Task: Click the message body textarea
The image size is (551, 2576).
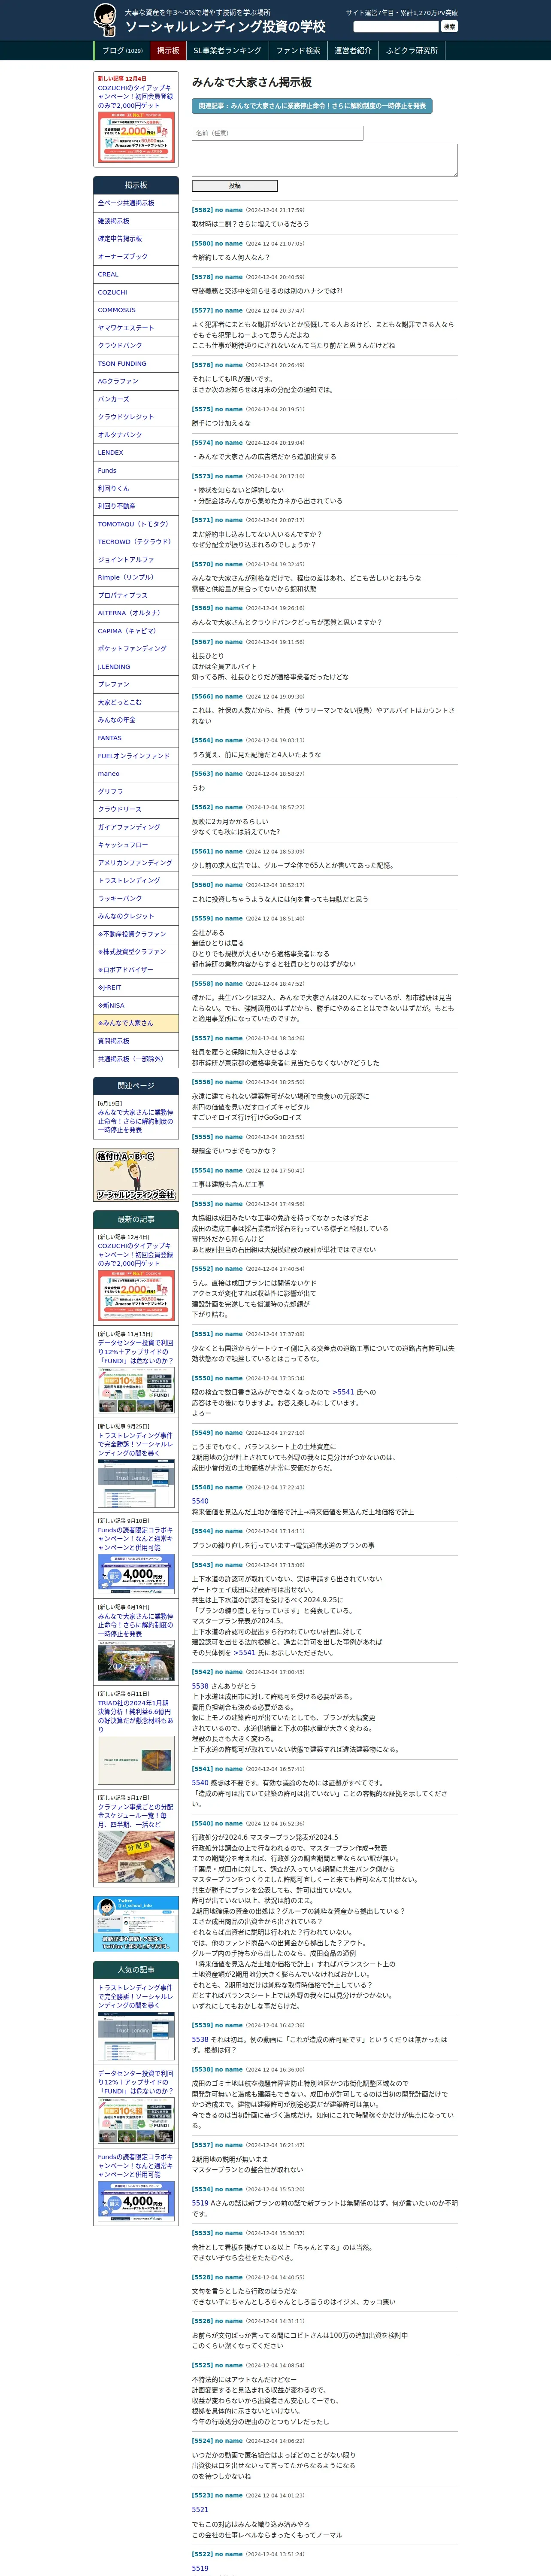Action: 324,160
